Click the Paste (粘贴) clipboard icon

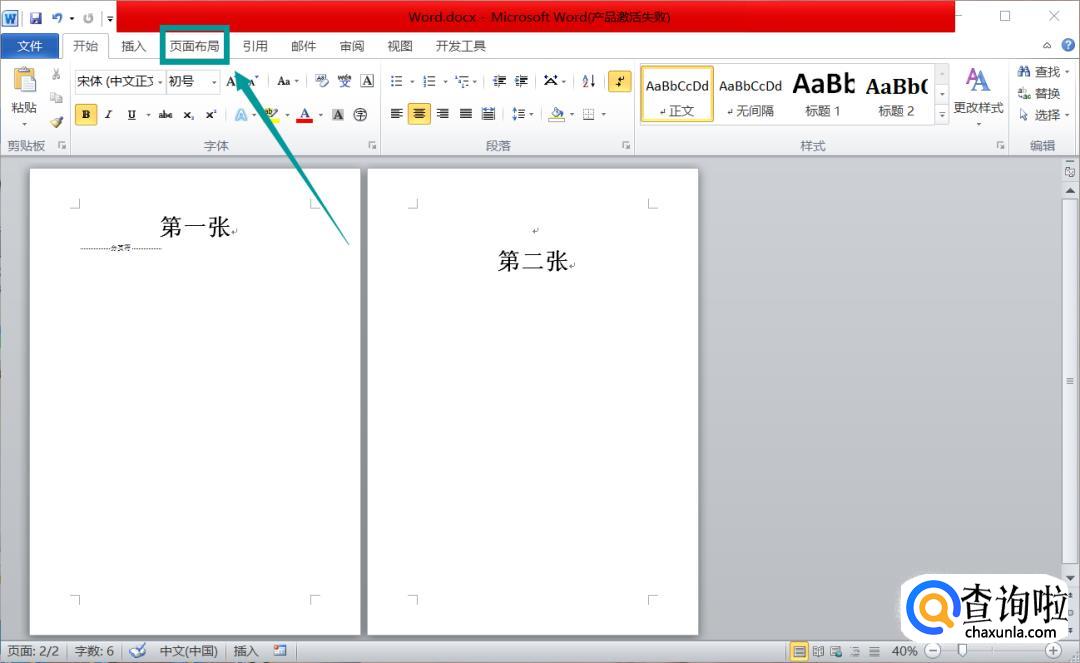[x=25, y=80]
